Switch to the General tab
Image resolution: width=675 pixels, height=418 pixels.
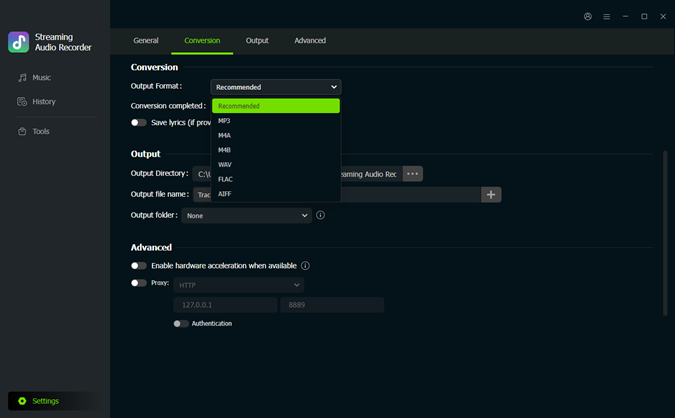pos(146,40)
